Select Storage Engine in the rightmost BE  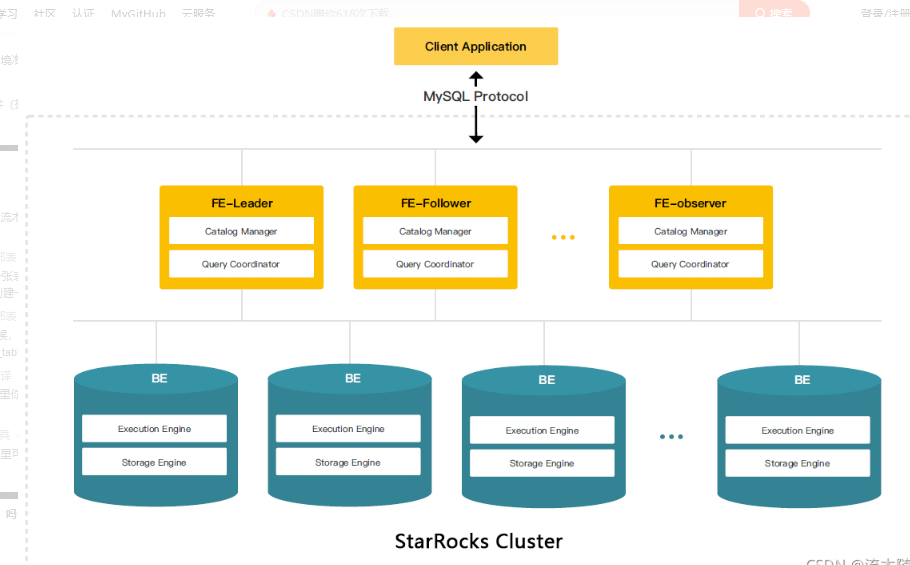797,463
